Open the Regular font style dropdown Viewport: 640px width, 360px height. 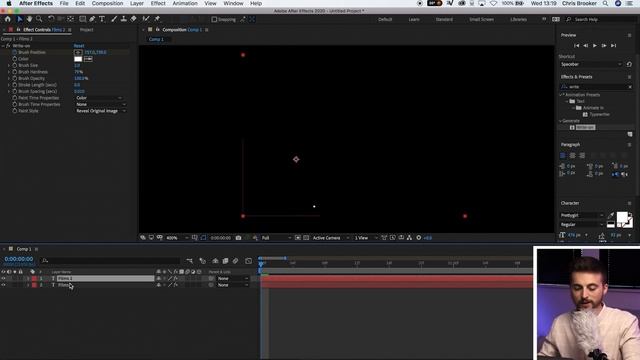point(581,224)
